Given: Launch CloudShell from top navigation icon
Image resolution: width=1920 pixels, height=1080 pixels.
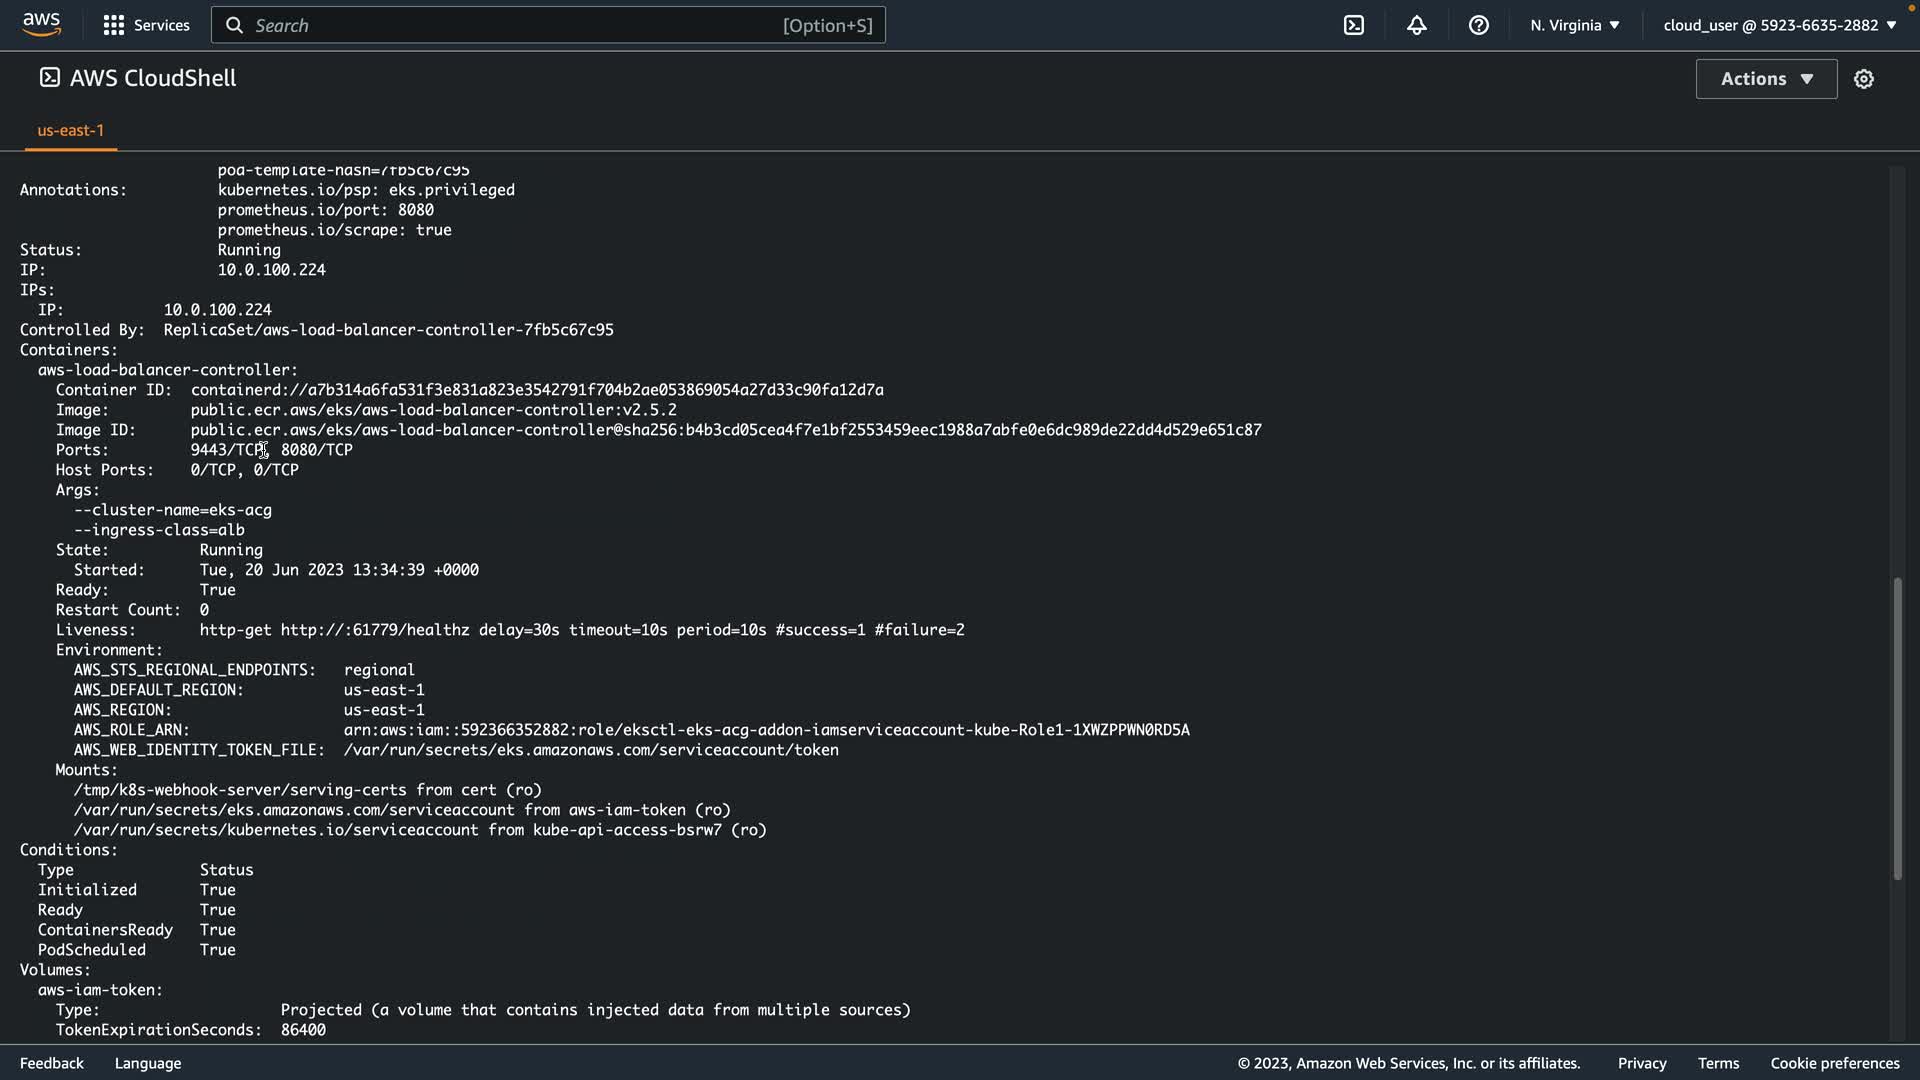Looking at the screenshot, I should pyautogui.click(x=1354, y=25).
